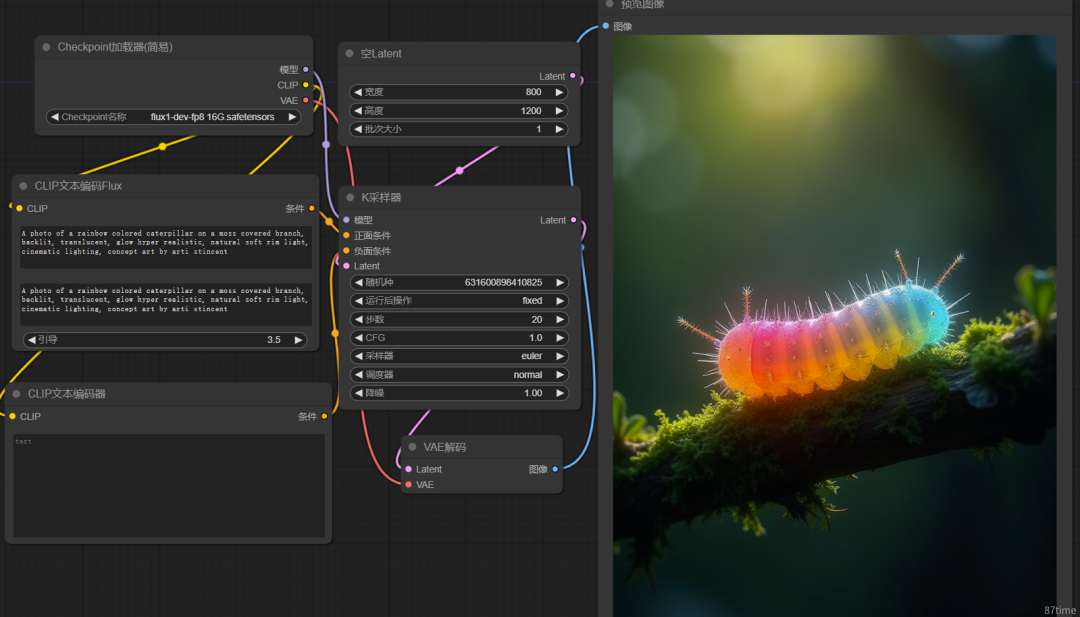This screenshot has height=617, width=1080.
Task: Click the VAE output socket on Checkpoint loader
Action: tap(306, 101)
